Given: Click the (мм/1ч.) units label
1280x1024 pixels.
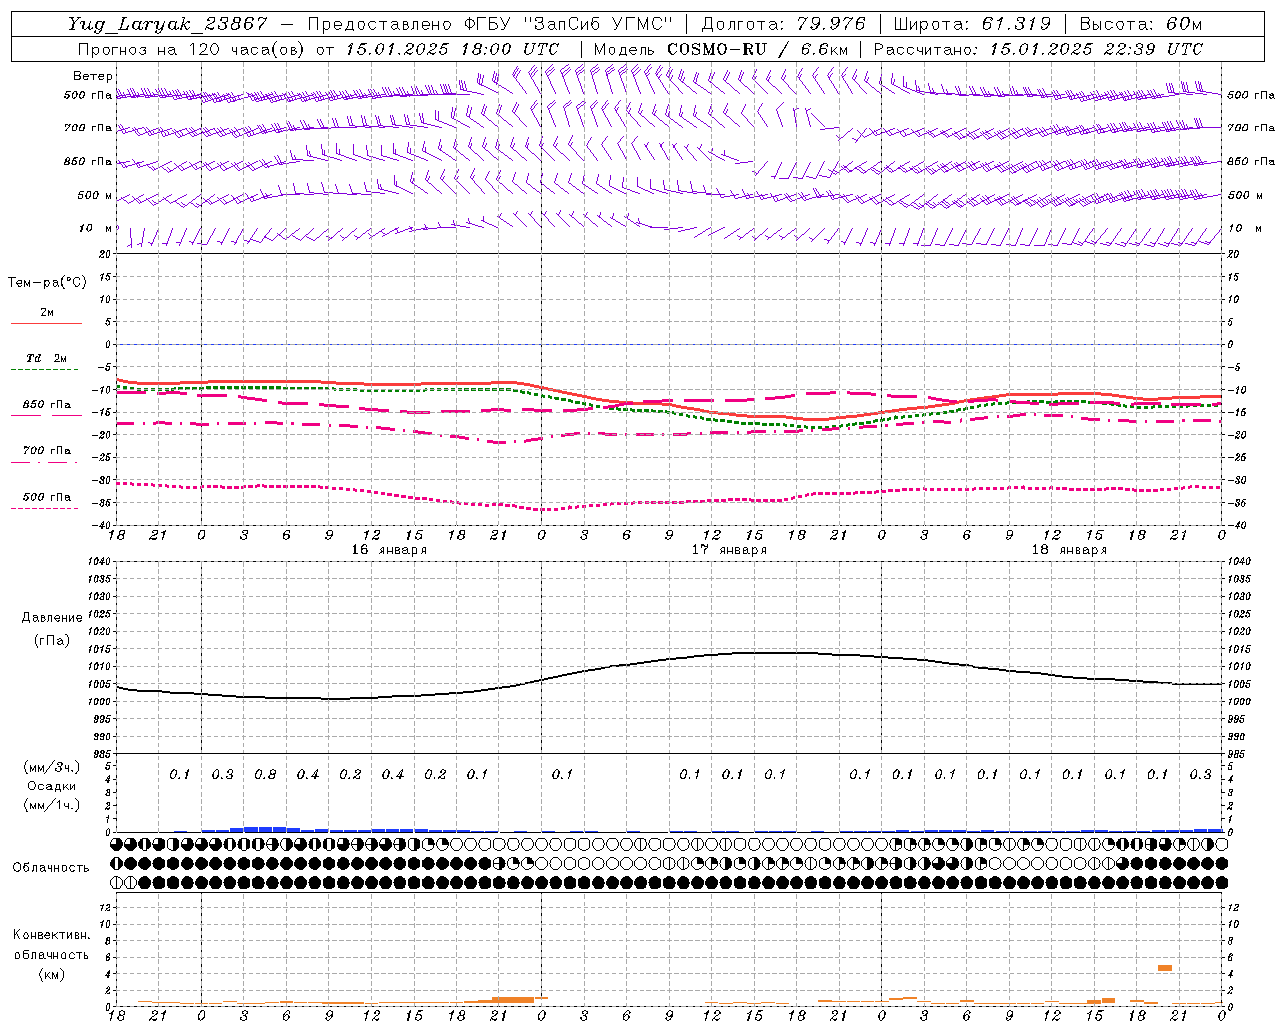Looking at the screenshot, I should pyautogui.click(x=52, y=805).
